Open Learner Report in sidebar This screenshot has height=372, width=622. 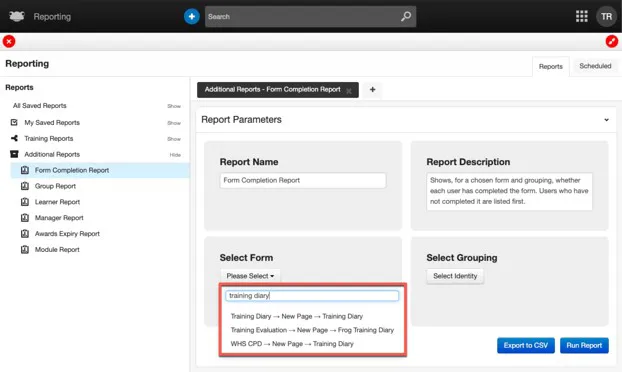[x=57, y=202]
